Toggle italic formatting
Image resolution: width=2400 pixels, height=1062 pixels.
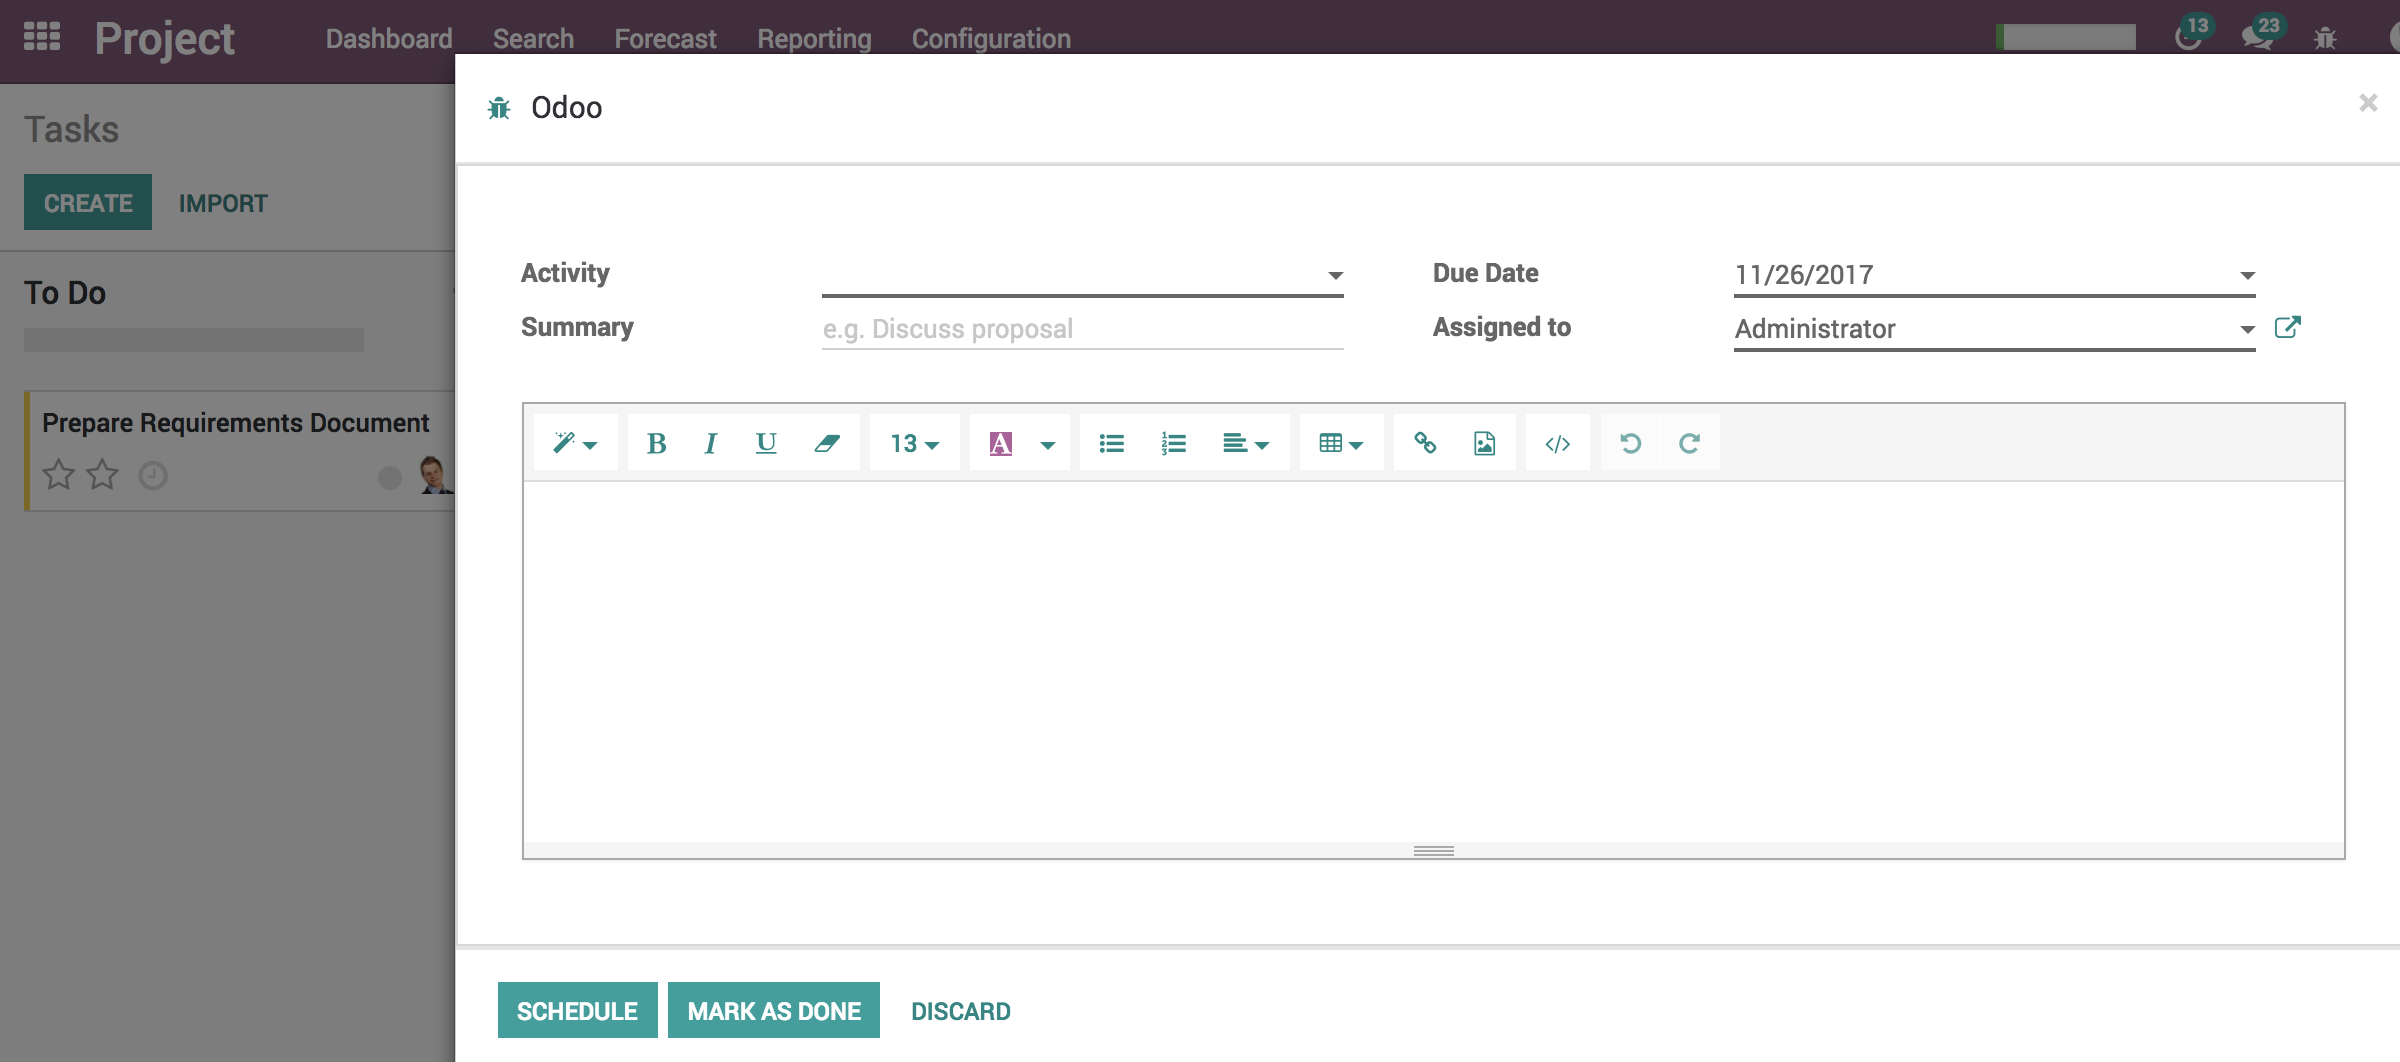[x=710, y=443]
